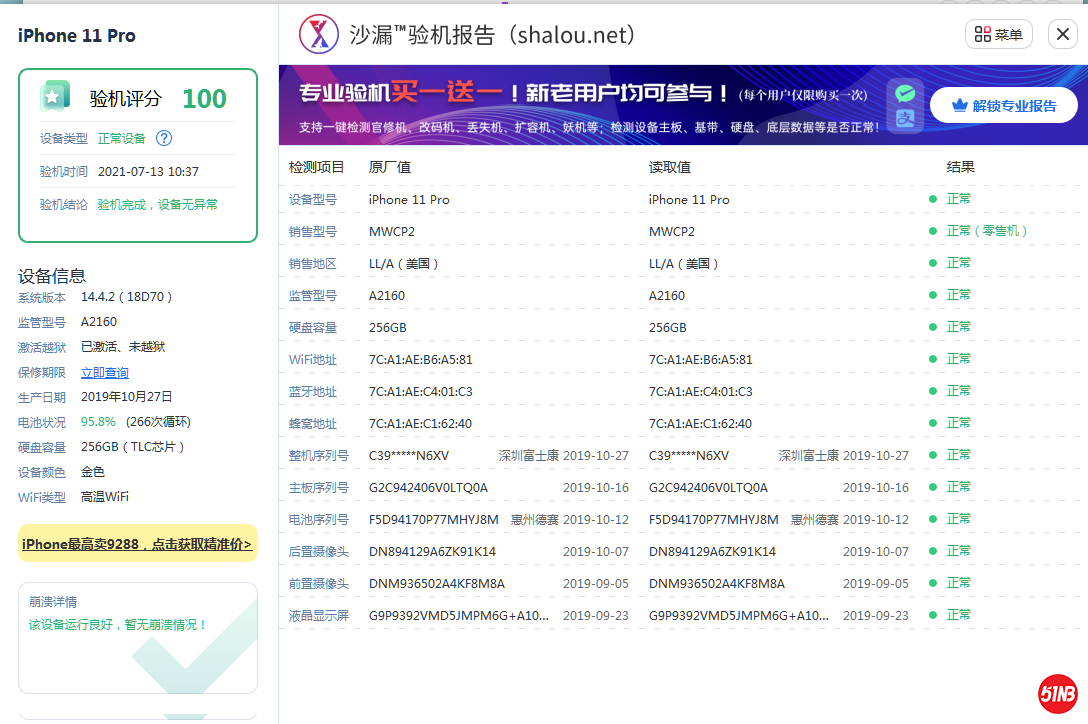Click the Shalou hourglass logo icon
Image resolution: width=1088 pixels, height=724 pixels.
point(319,35)
